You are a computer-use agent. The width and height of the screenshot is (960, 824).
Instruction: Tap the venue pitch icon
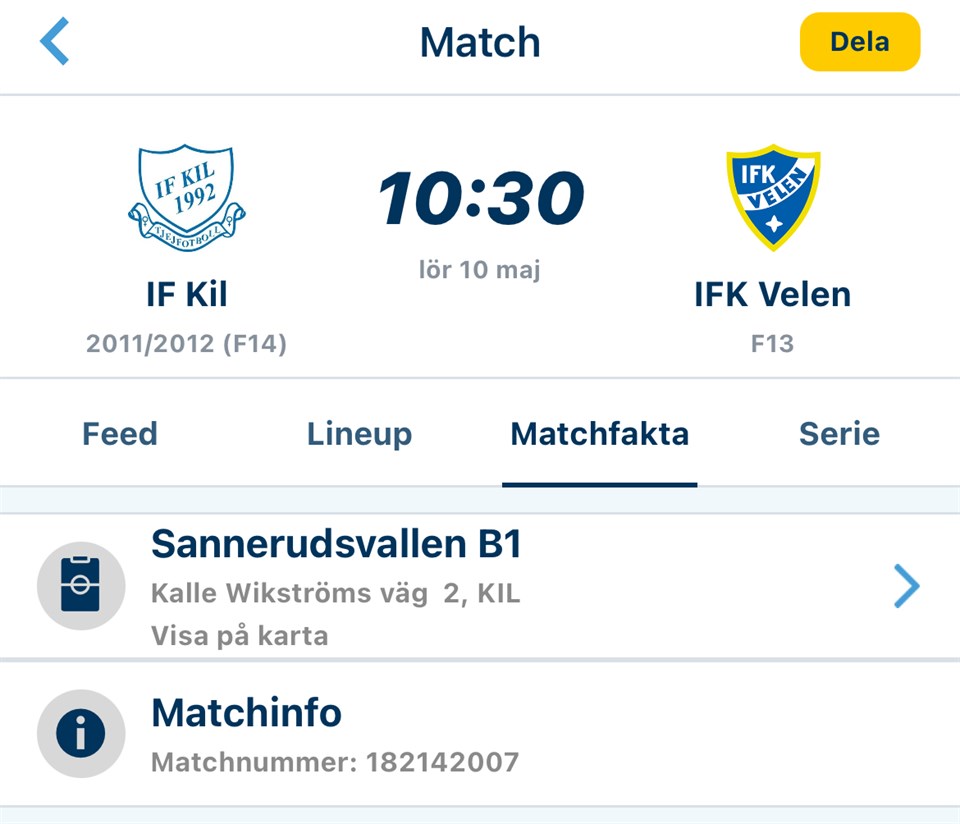click(x=81, y=586)
